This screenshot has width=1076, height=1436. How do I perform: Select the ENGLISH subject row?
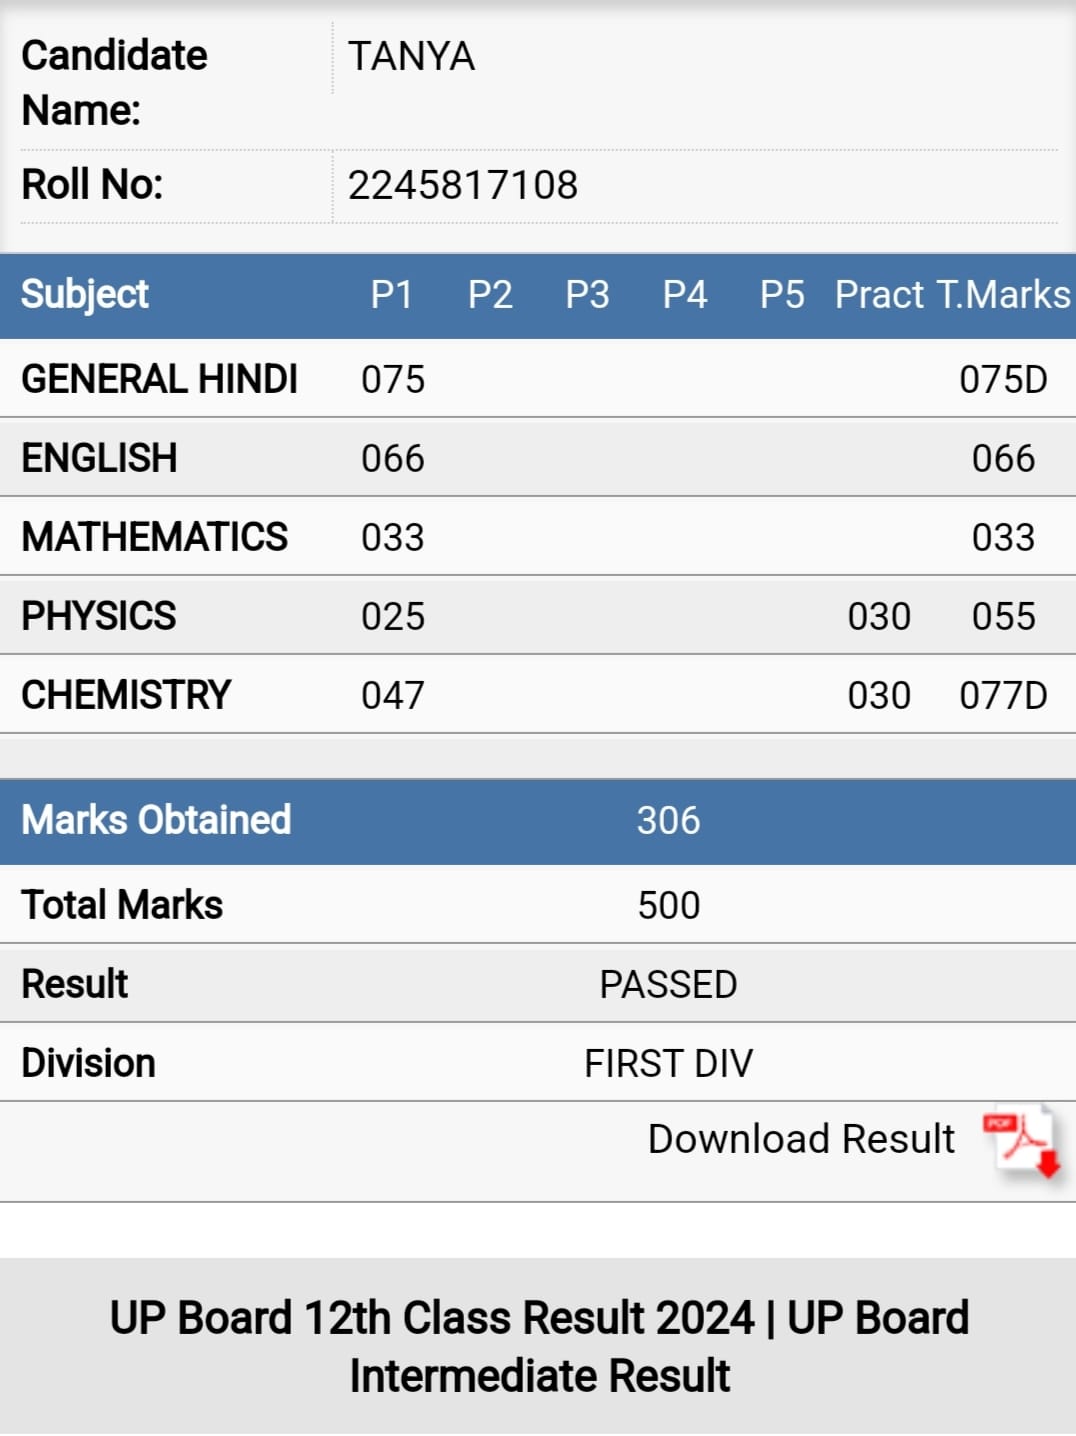point(538,458)
